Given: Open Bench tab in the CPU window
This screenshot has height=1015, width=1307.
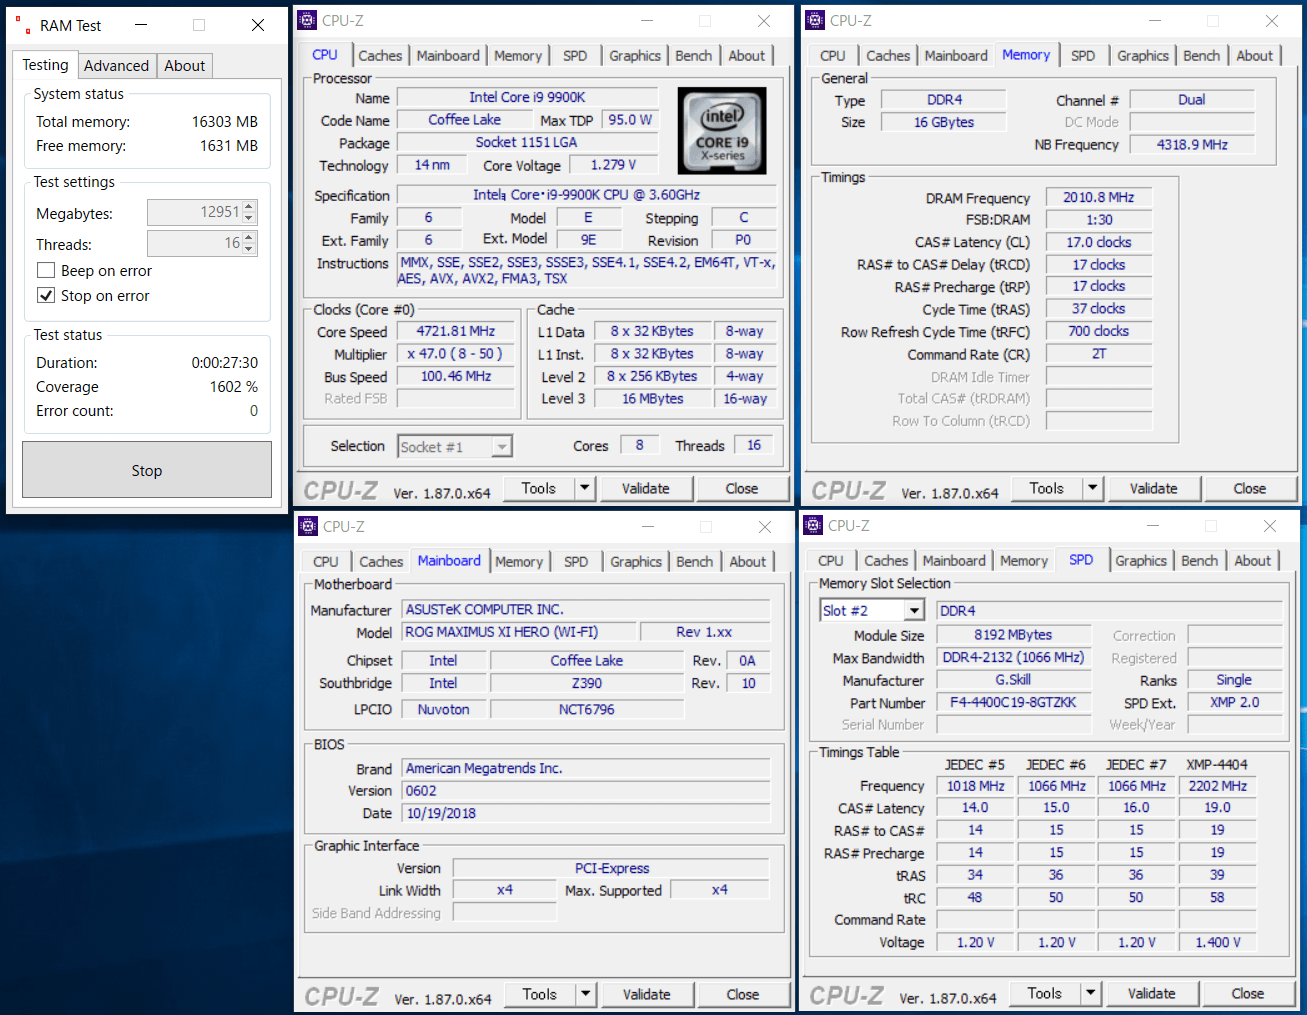Looking at the screenshot, I should click(694, 56).
